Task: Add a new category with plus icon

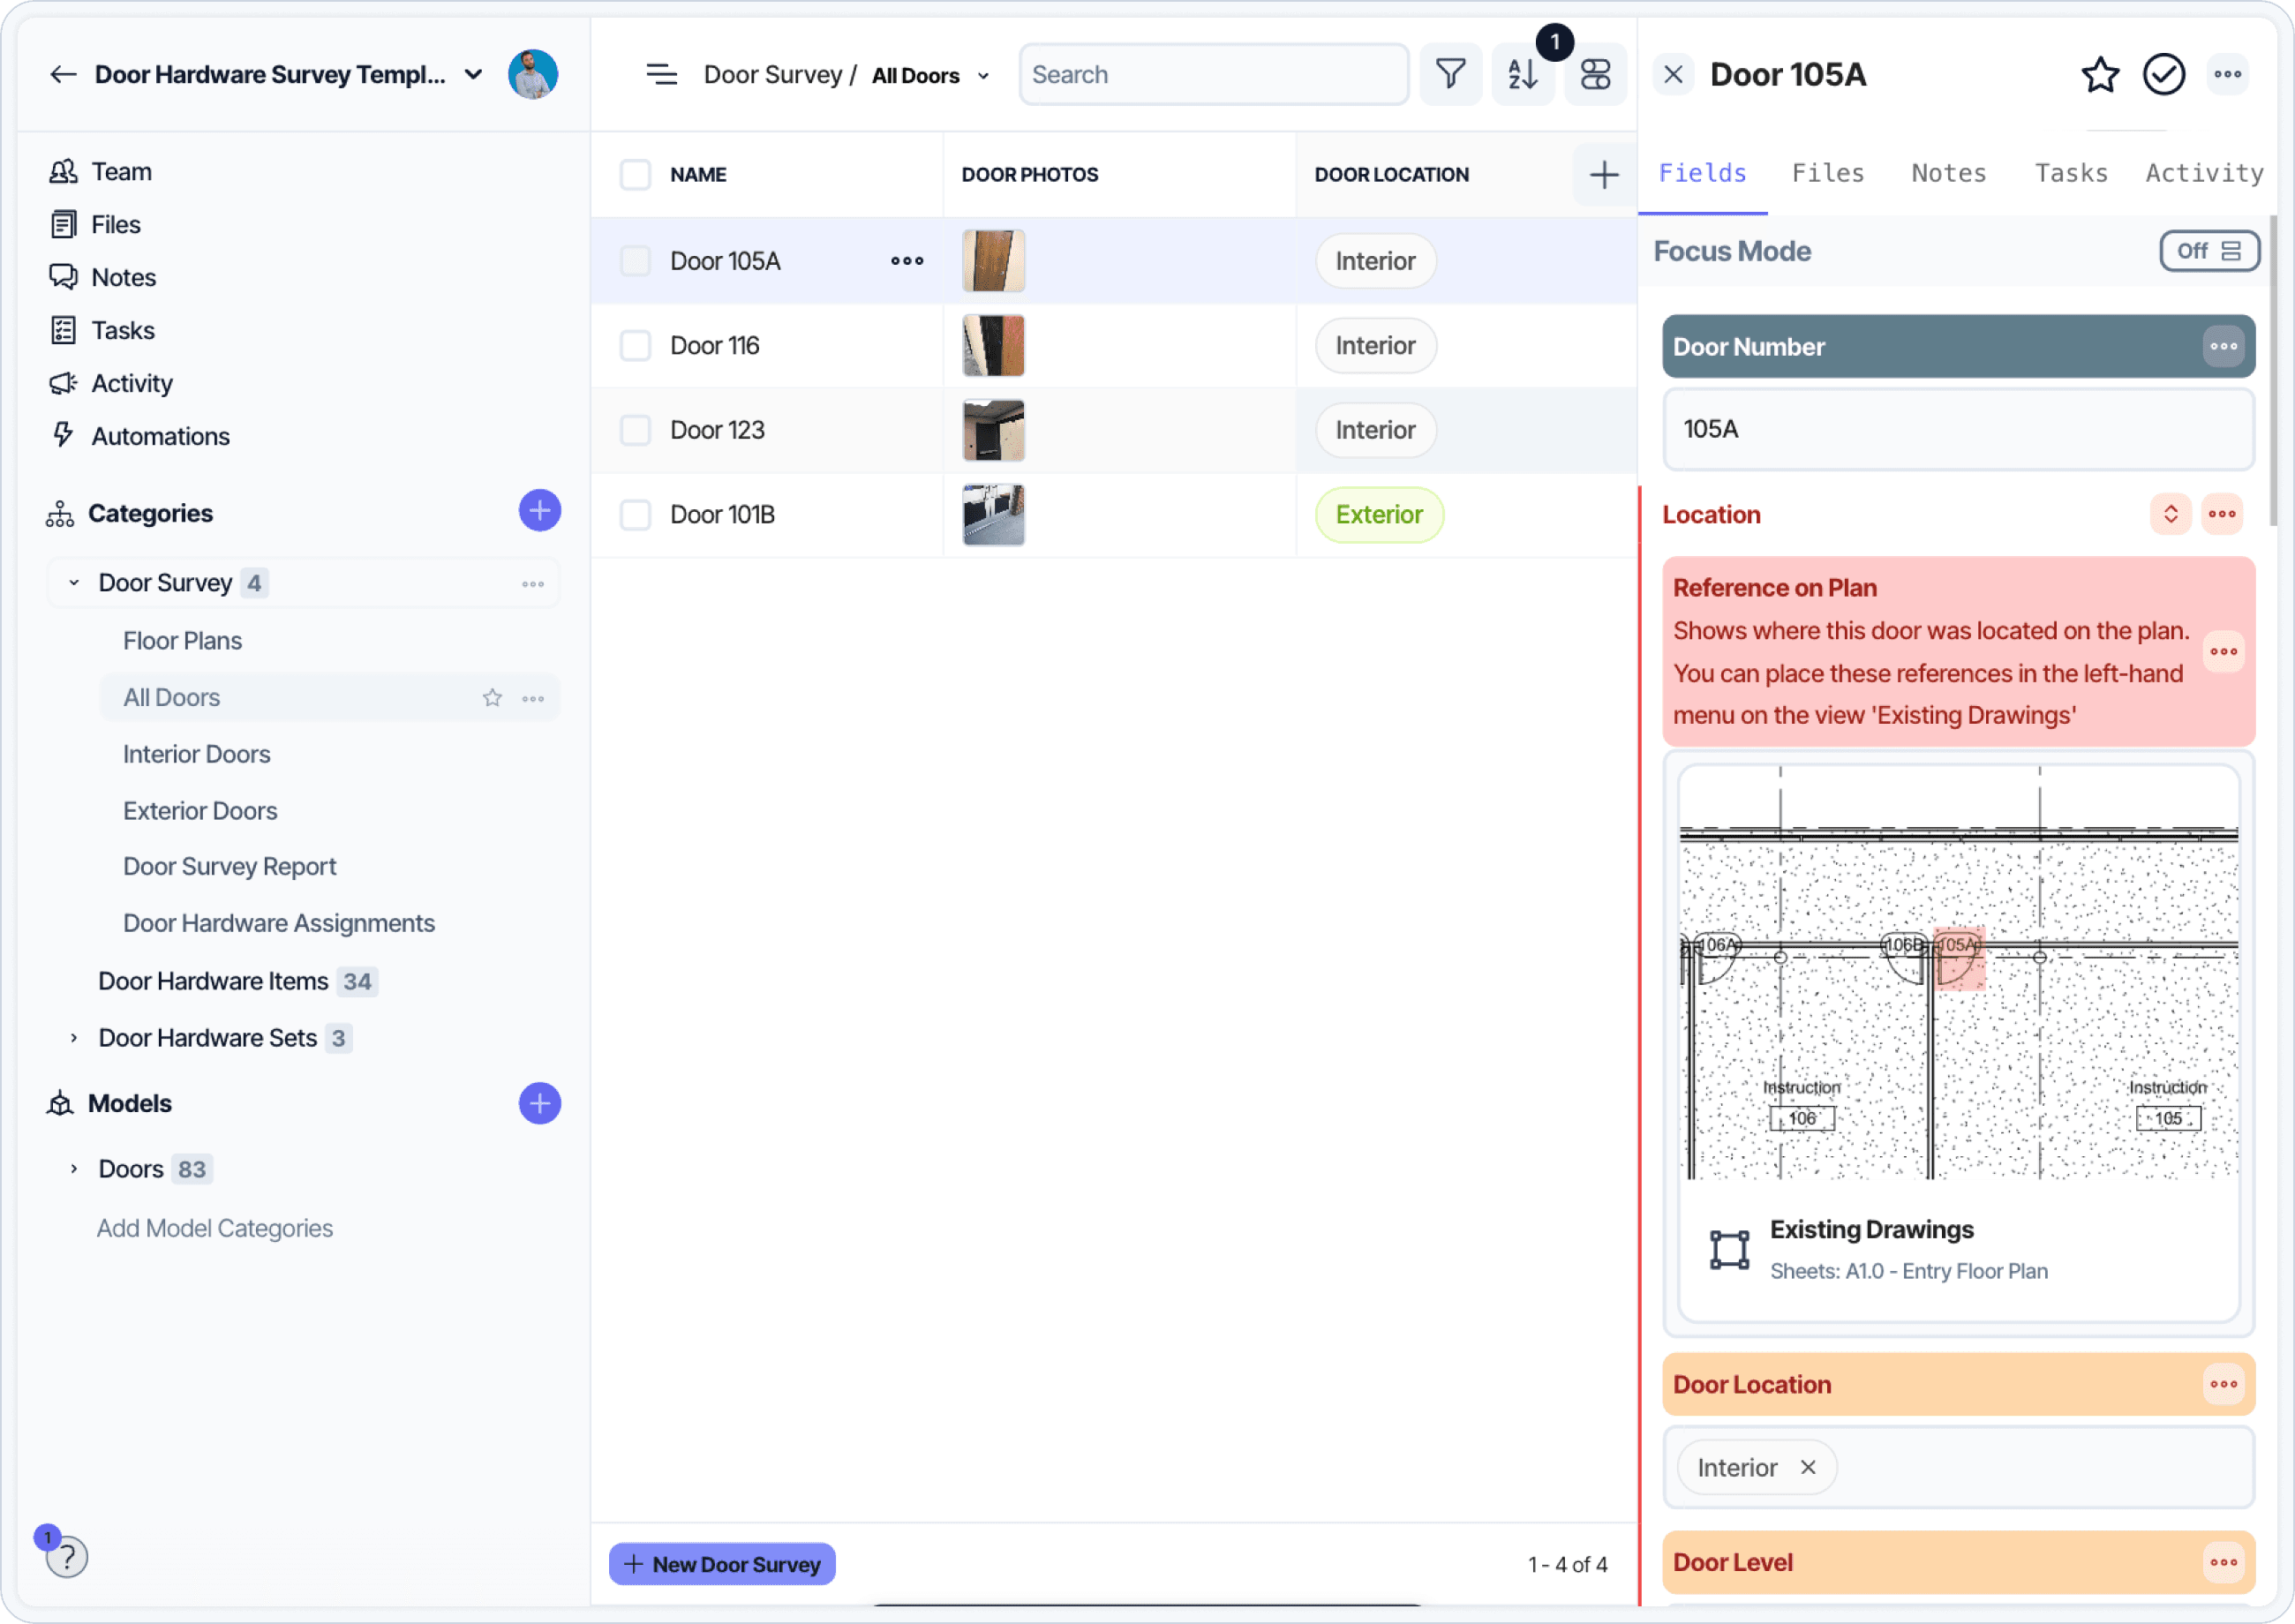Action: [539, 511]
